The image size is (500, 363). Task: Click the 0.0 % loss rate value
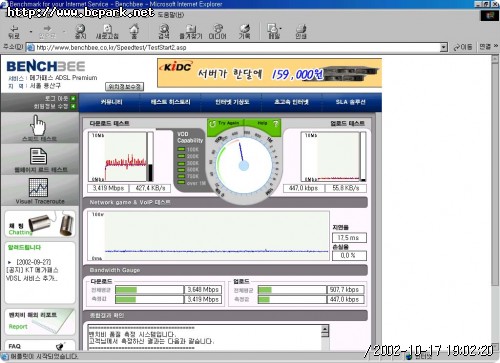click(349, 255)
